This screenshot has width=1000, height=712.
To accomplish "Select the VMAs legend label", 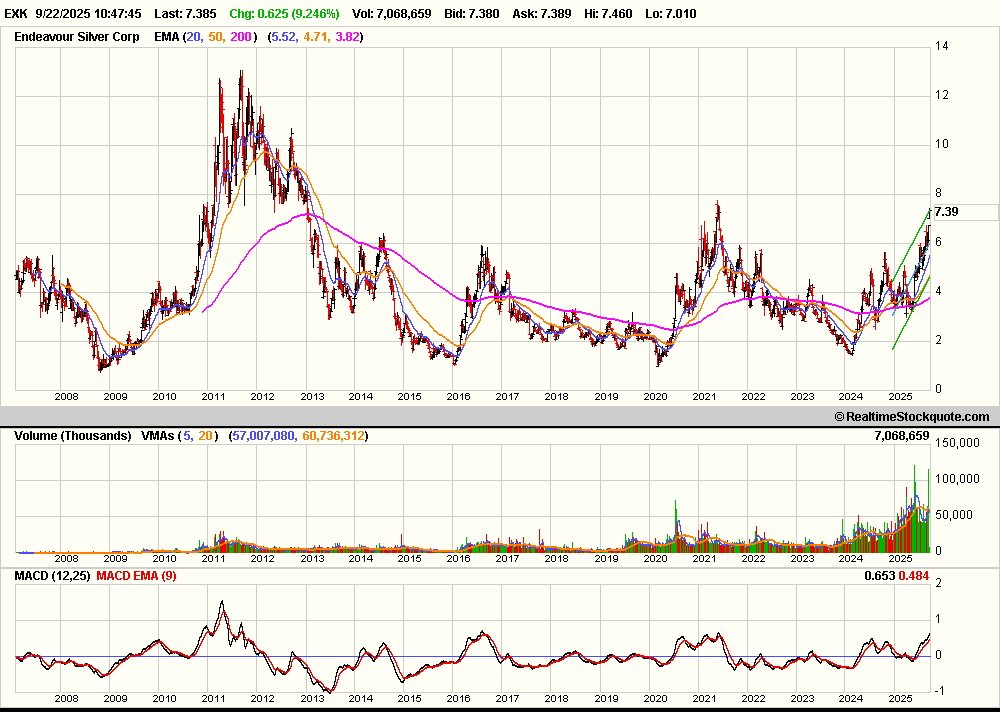I will point(158,436).
